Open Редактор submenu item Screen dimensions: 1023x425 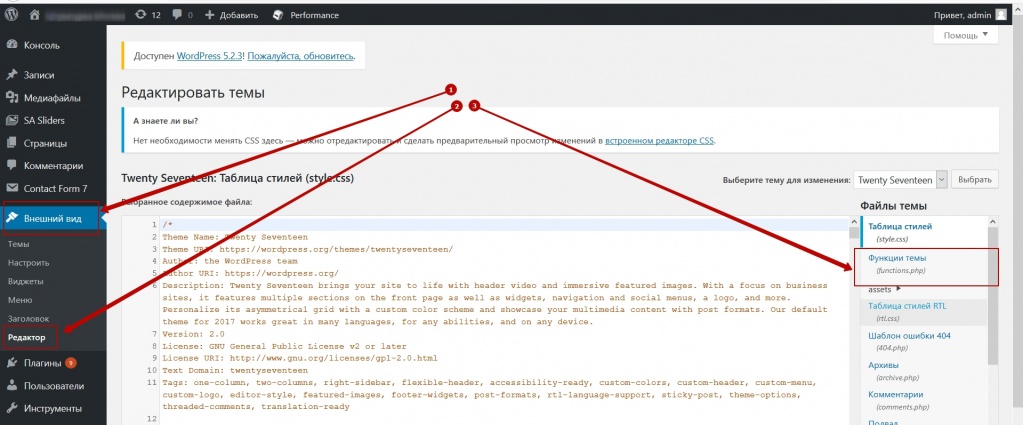[x=27, y=338]
